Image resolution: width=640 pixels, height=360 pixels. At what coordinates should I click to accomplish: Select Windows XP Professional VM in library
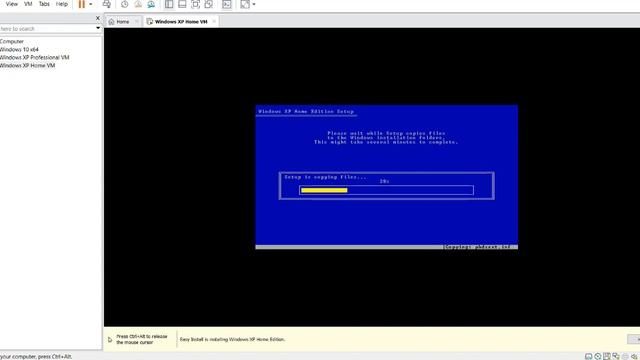coord(34,57)
